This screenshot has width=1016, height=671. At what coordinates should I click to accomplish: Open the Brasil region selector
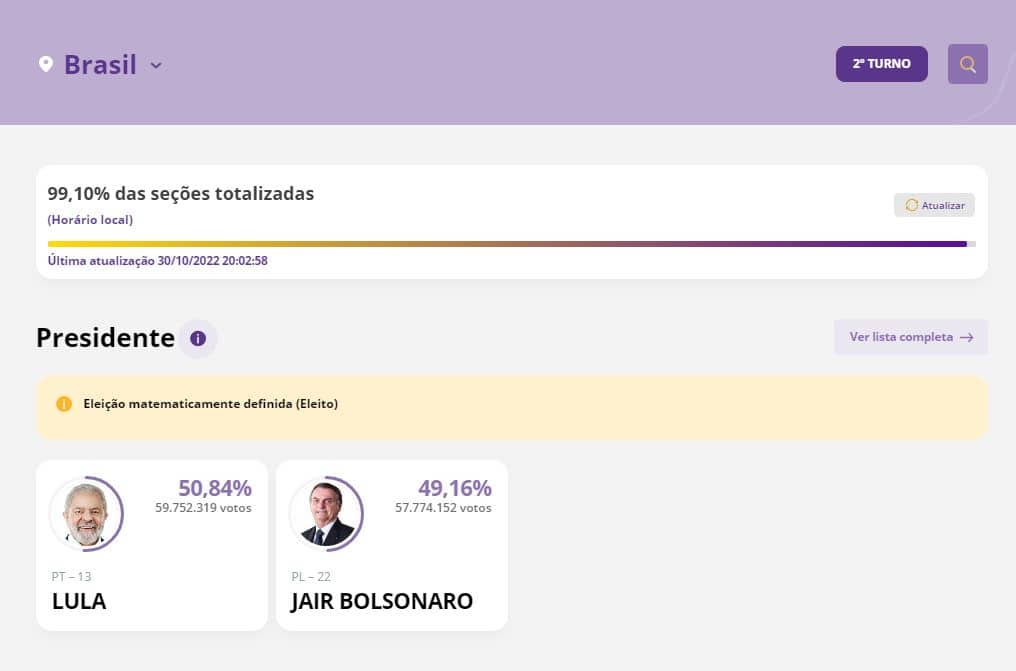(100, 65)
